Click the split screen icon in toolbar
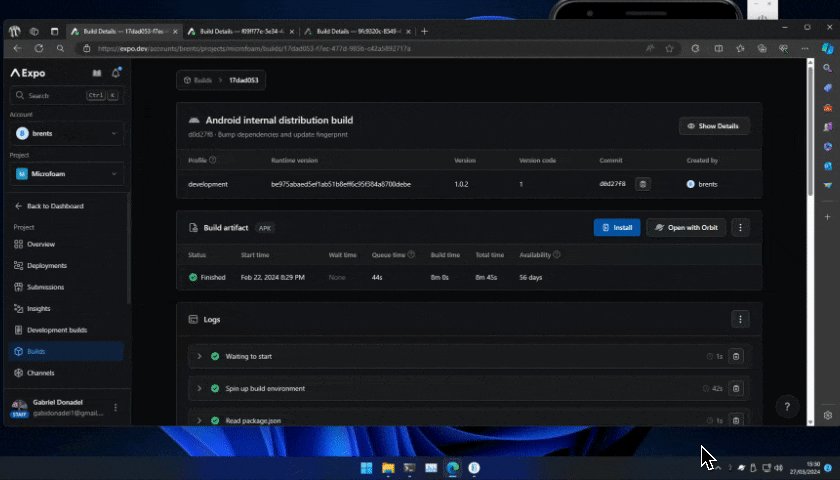Screen dimensions: 840x480 pyautogui.click(x=718, y=48)
